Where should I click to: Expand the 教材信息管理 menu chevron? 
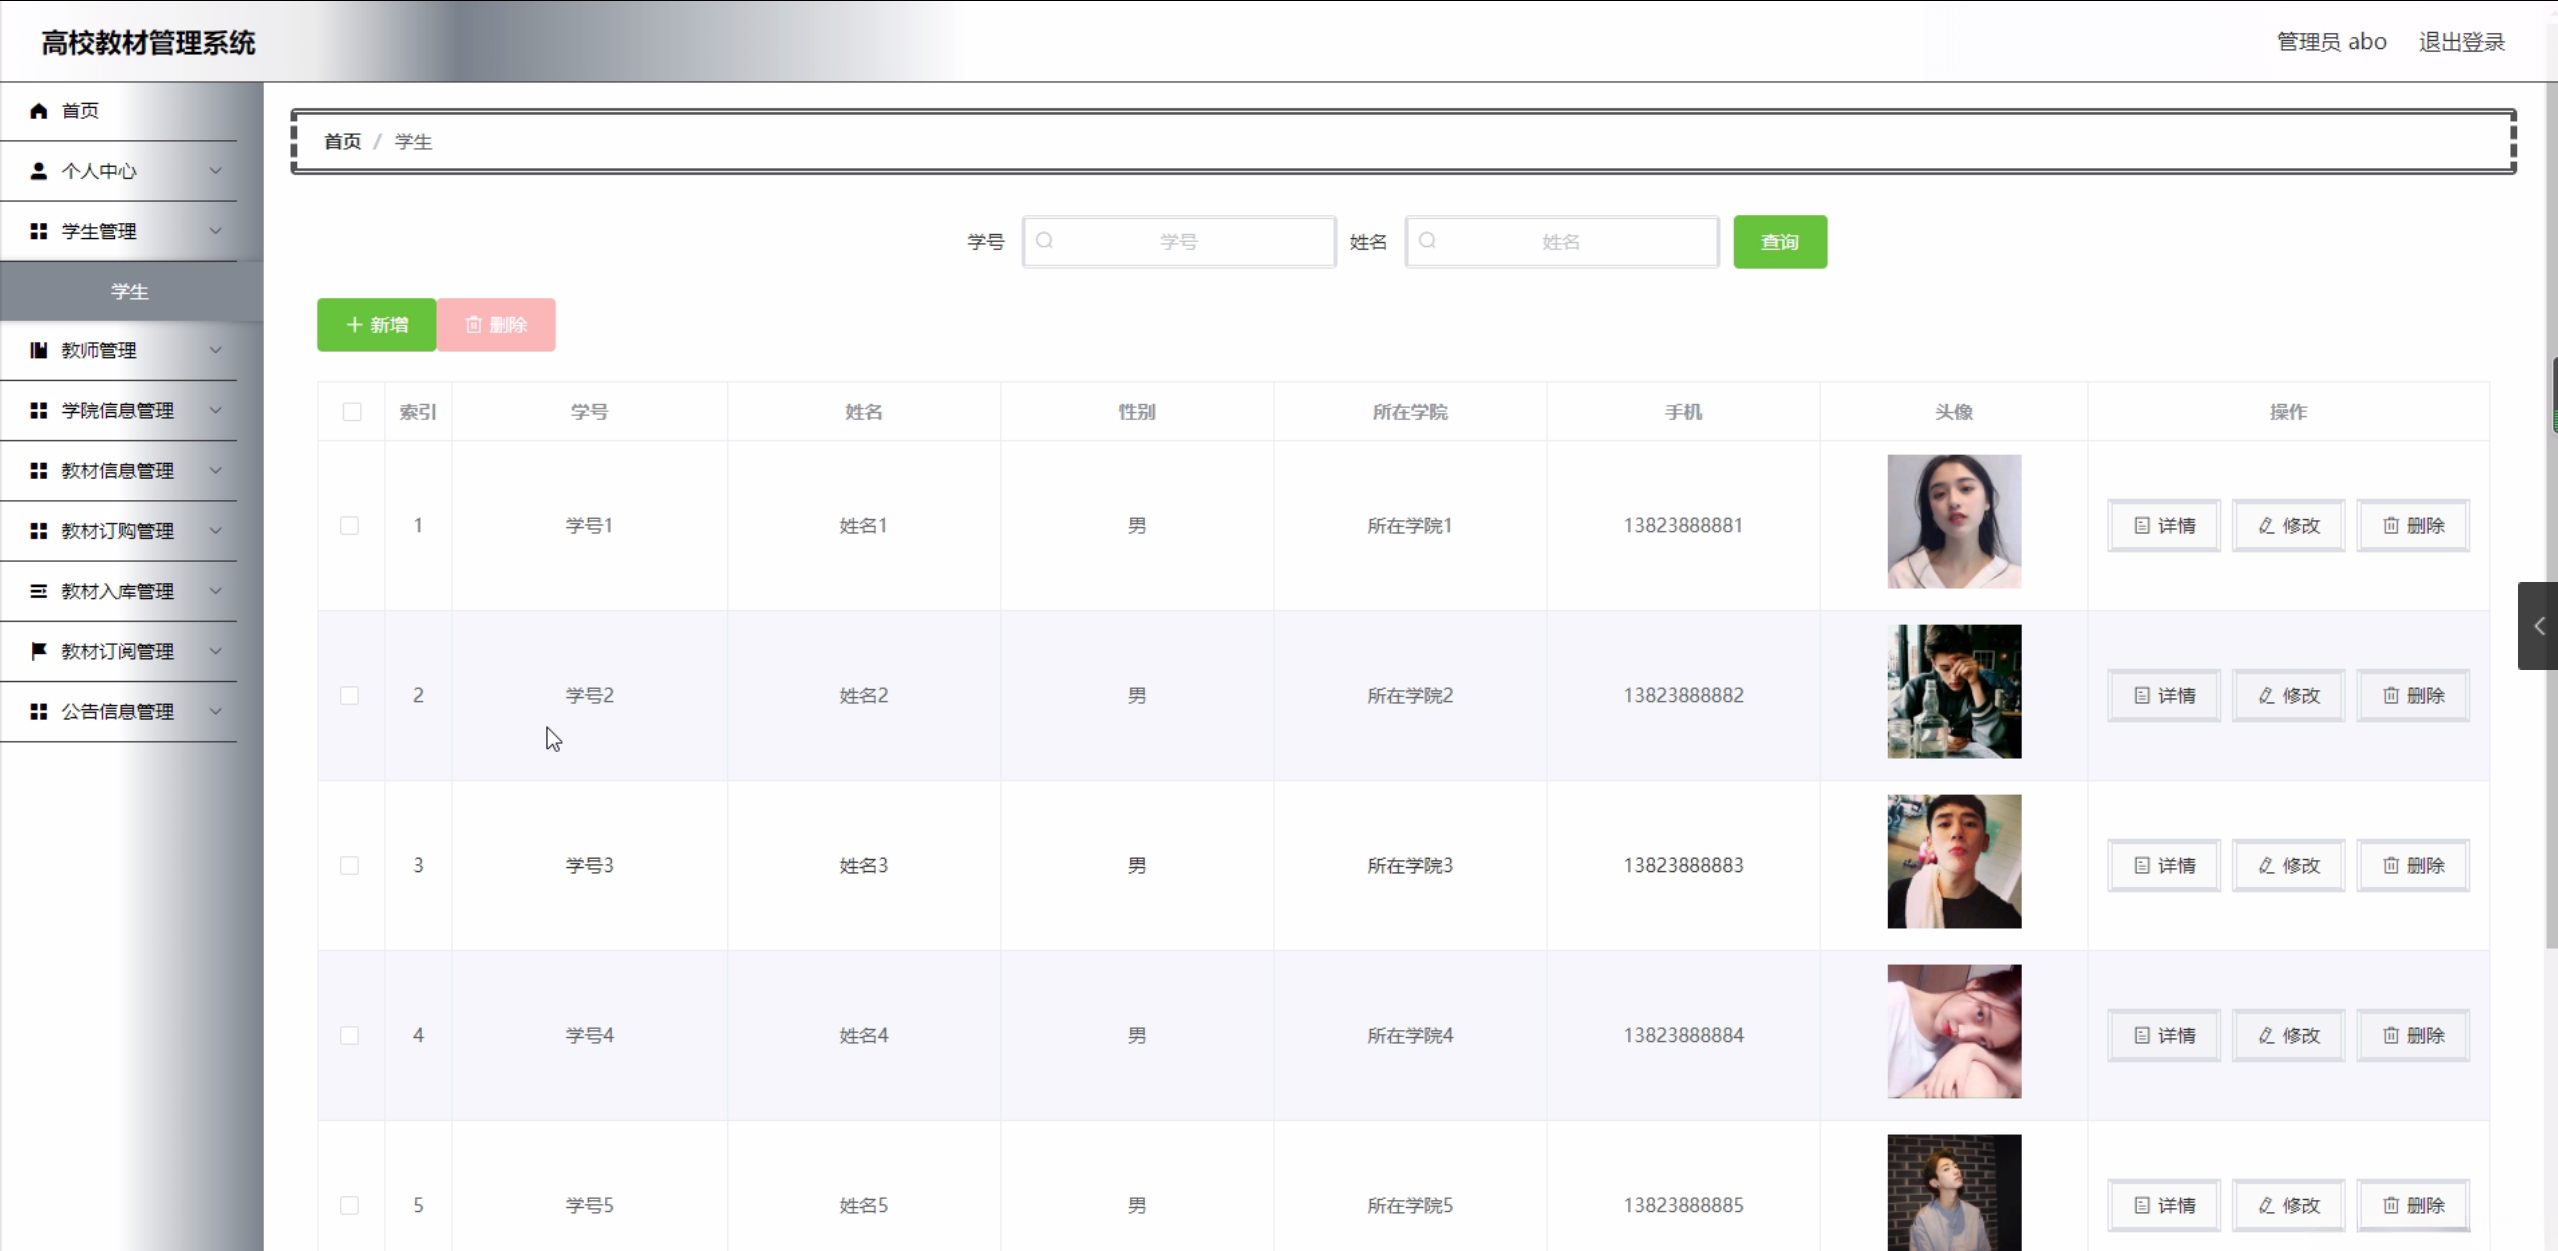tap(215, 470)
